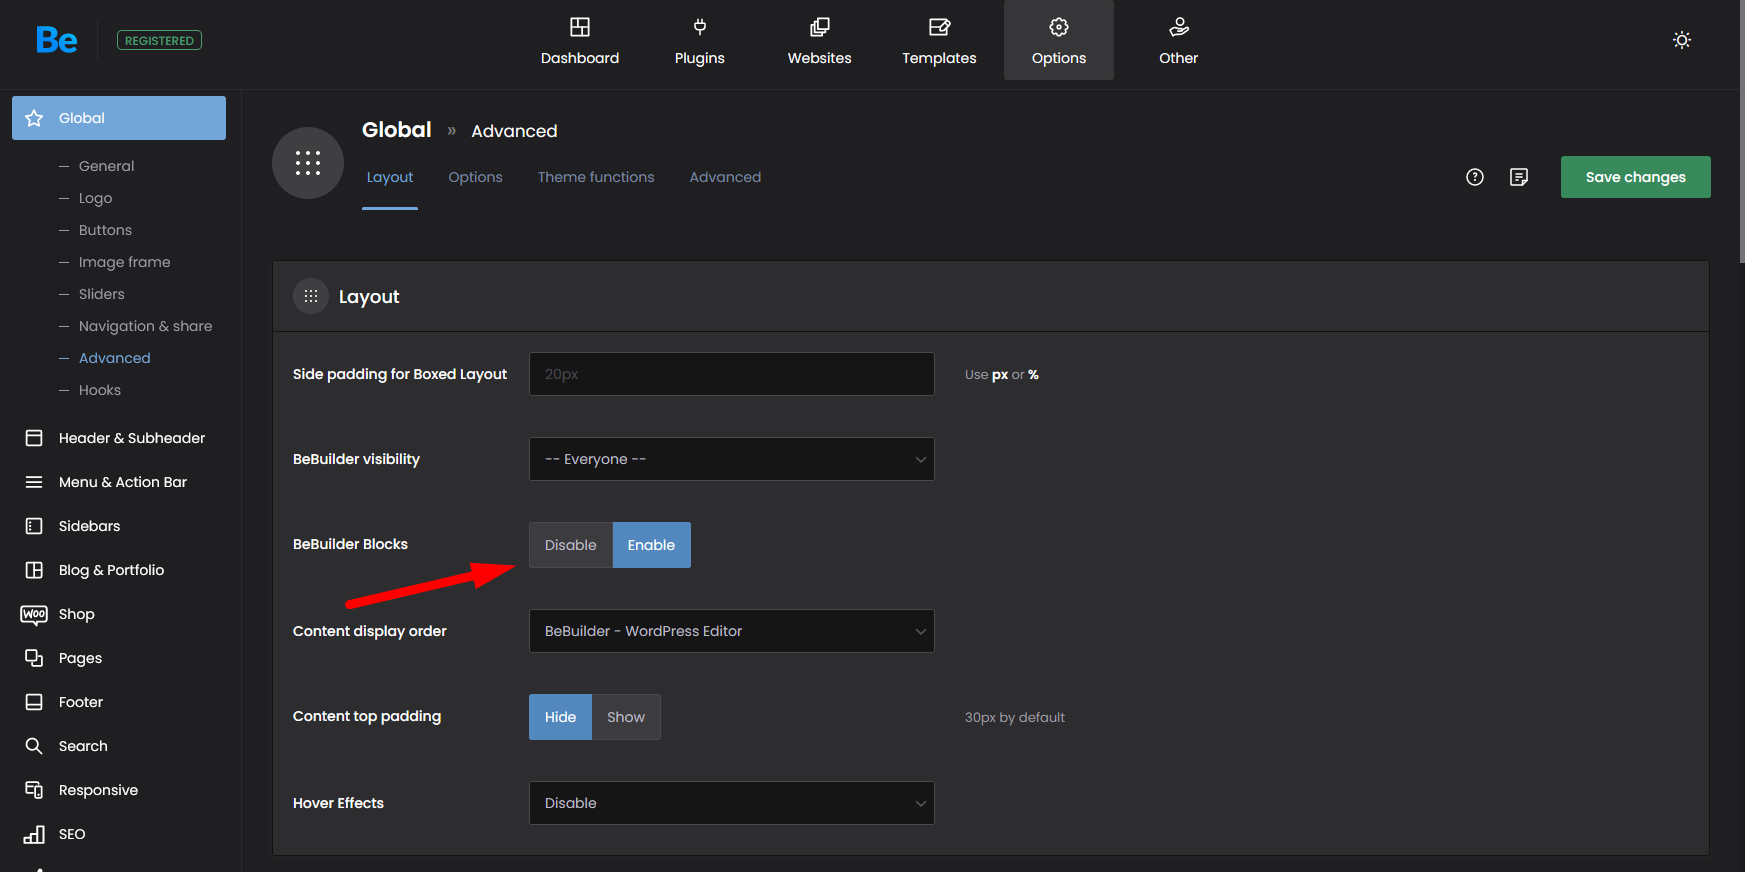Open General in Global menu
The width and height of the screenshot is (1745, 872).
click(106, 166)
